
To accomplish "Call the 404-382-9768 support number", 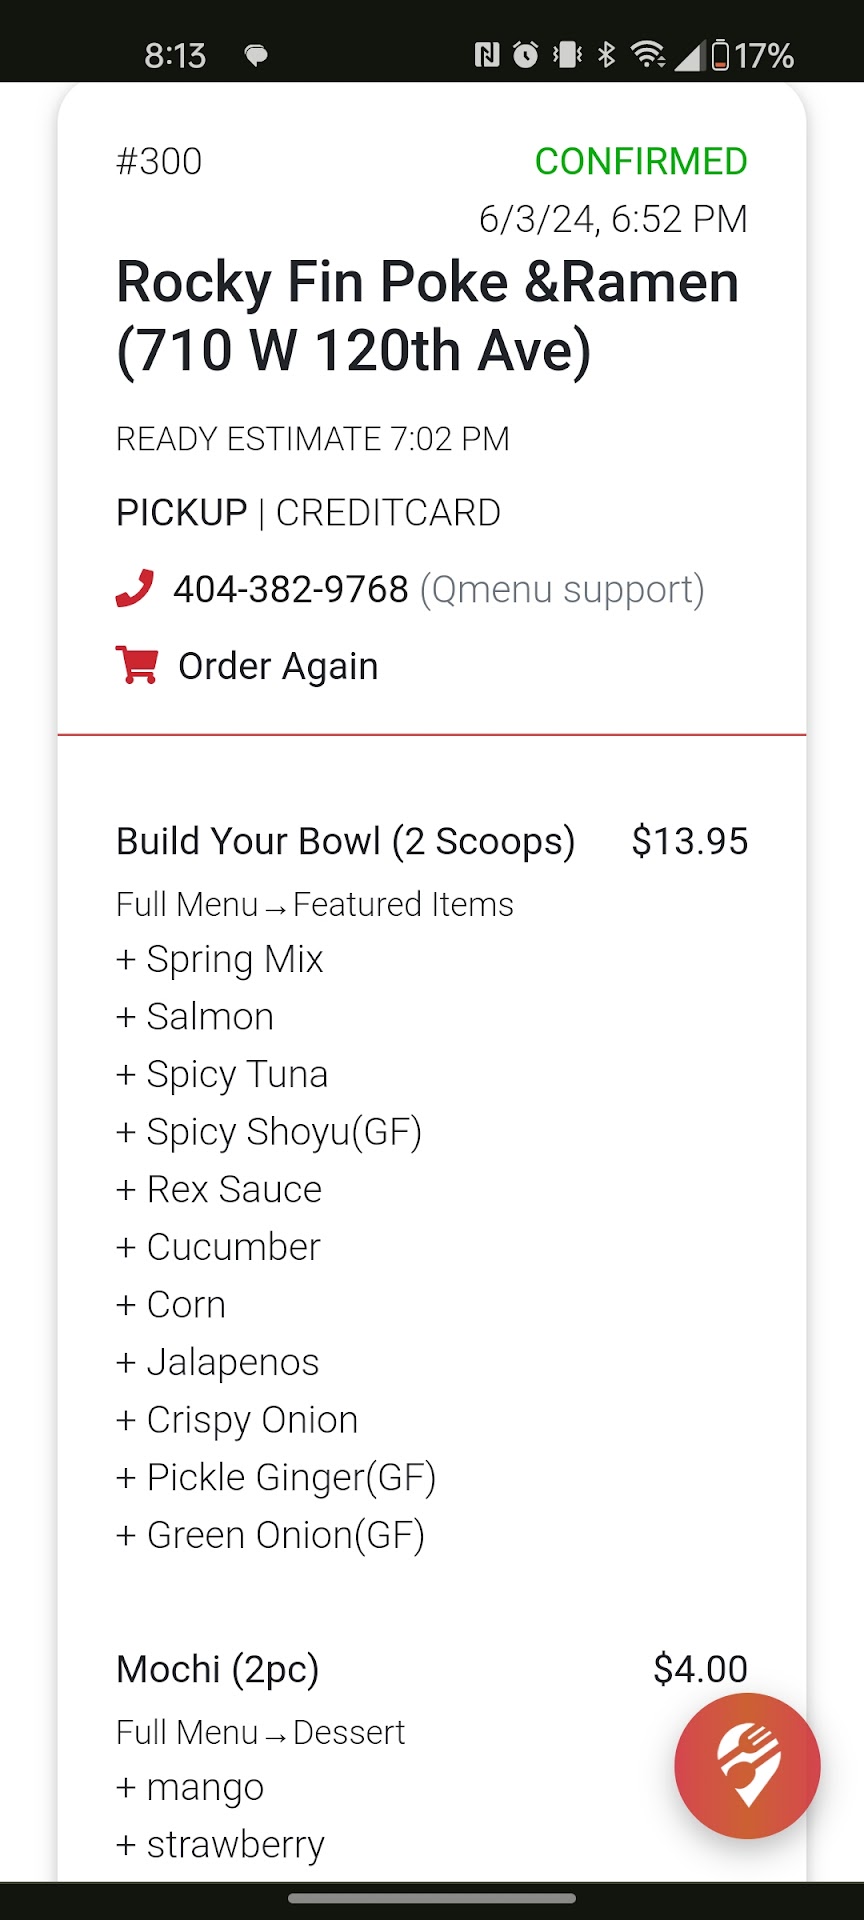I will click(291, 590).
